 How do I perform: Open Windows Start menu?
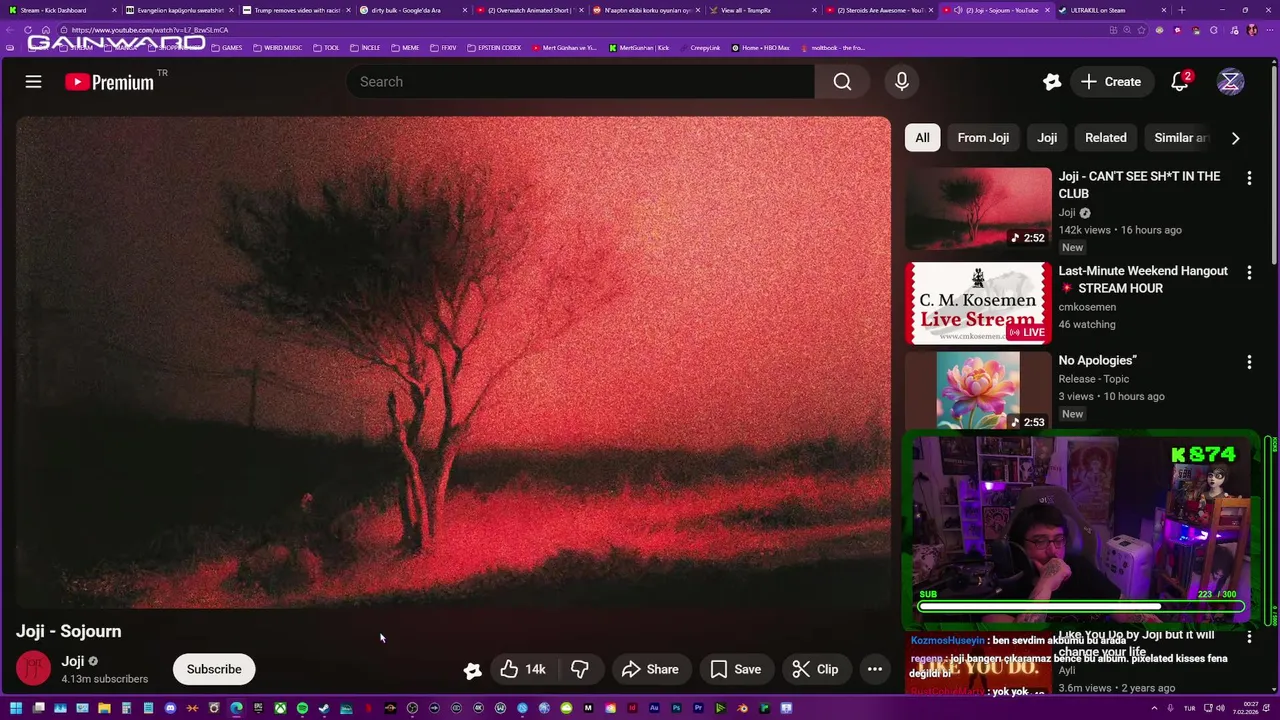tap(15, 708)
